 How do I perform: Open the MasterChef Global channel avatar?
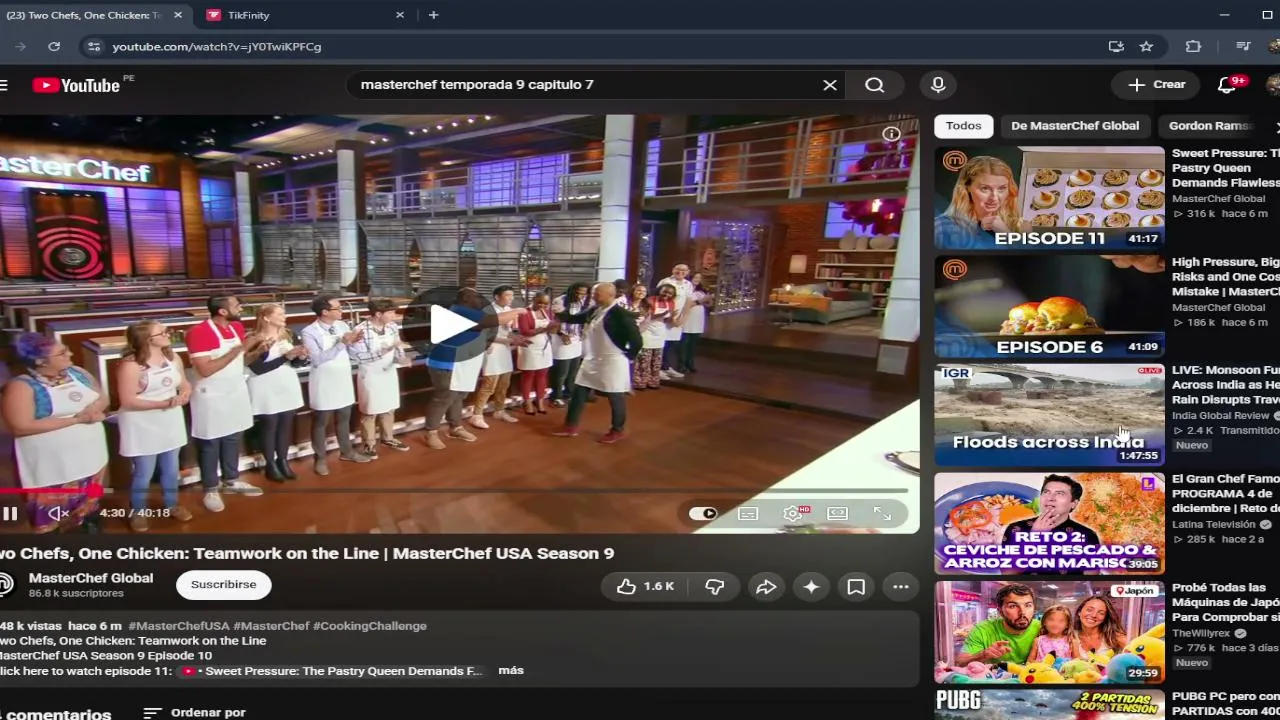click(6, 585)
